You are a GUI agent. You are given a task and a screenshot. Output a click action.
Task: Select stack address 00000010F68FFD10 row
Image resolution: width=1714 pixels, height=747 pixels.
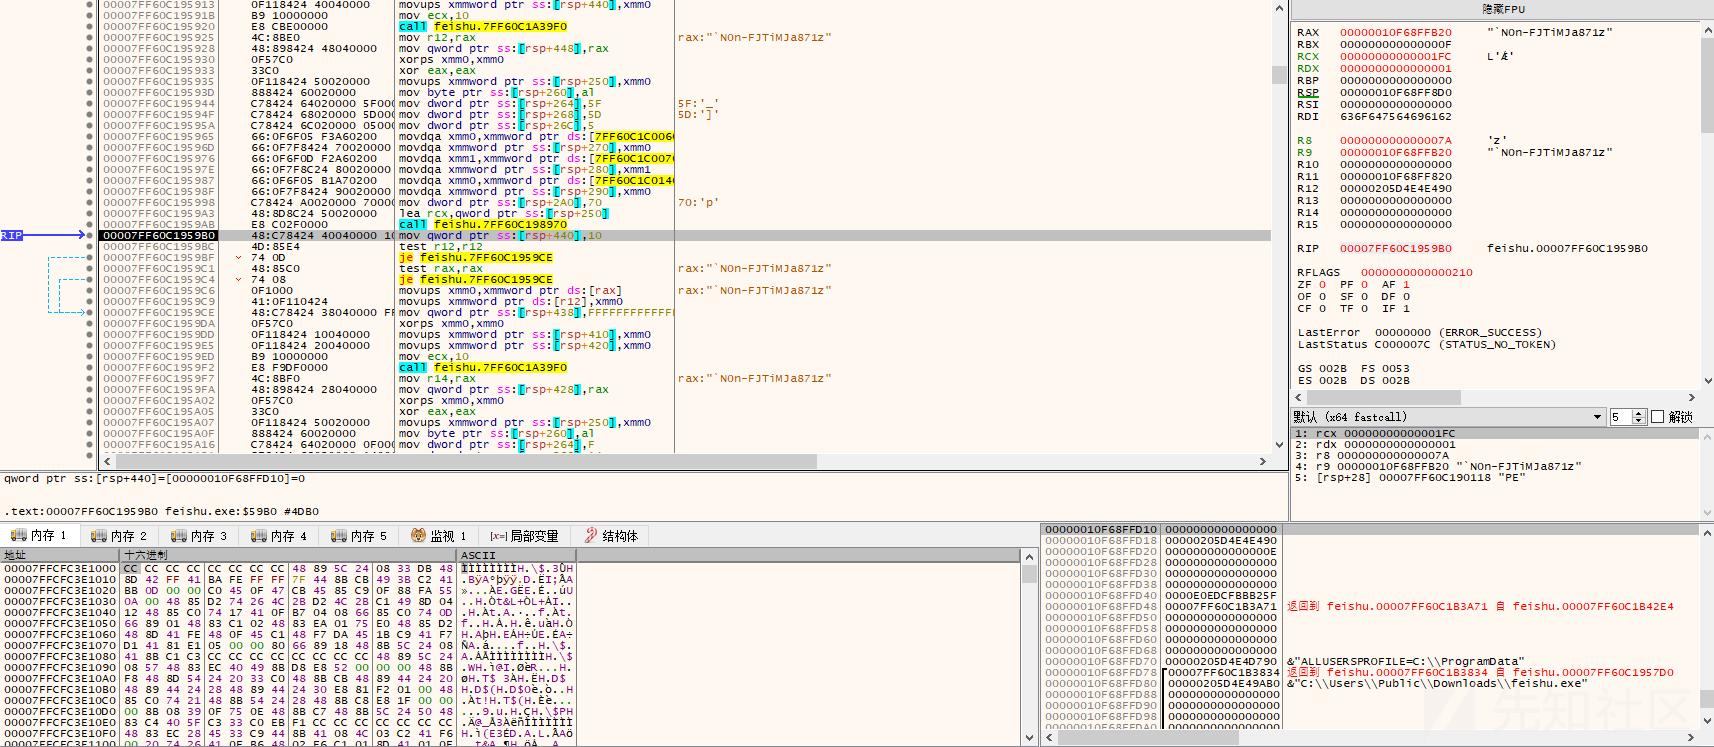1100,530
